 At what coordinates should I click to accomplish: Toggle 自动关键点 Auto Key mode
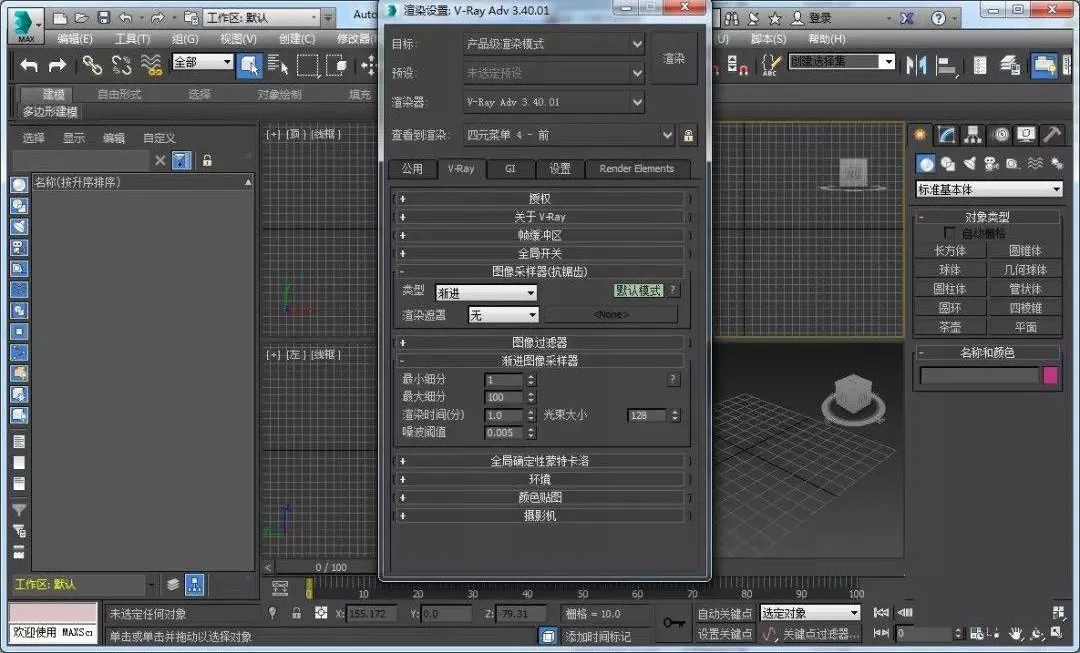coord(725,613)
